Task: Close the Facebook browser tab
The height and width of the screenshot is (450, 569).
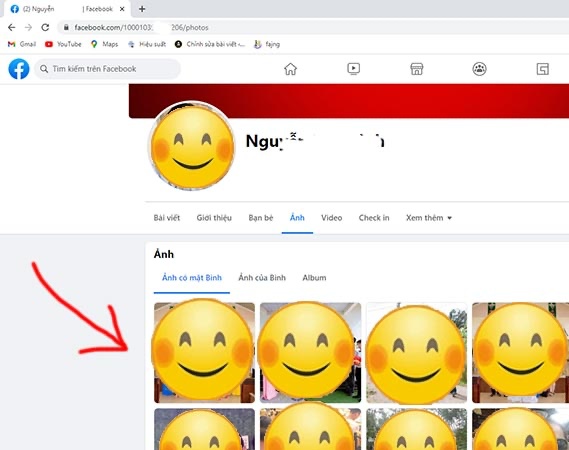Action: pos(122,9)
